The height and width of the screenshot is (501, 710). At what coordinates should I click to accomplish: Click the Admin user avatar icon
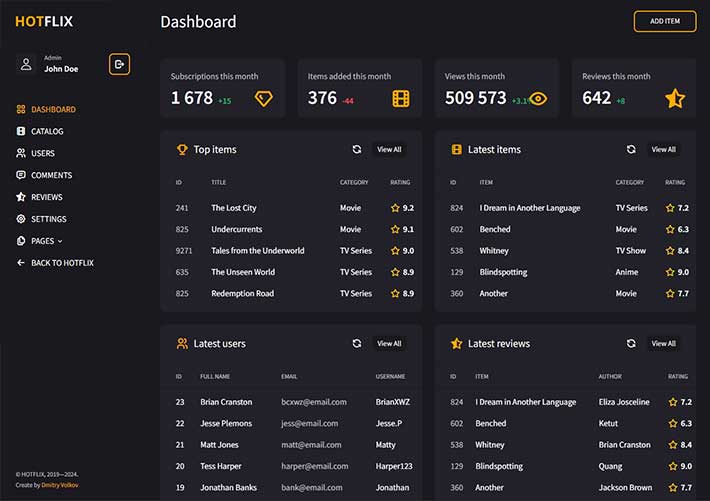tap(26, 64)
